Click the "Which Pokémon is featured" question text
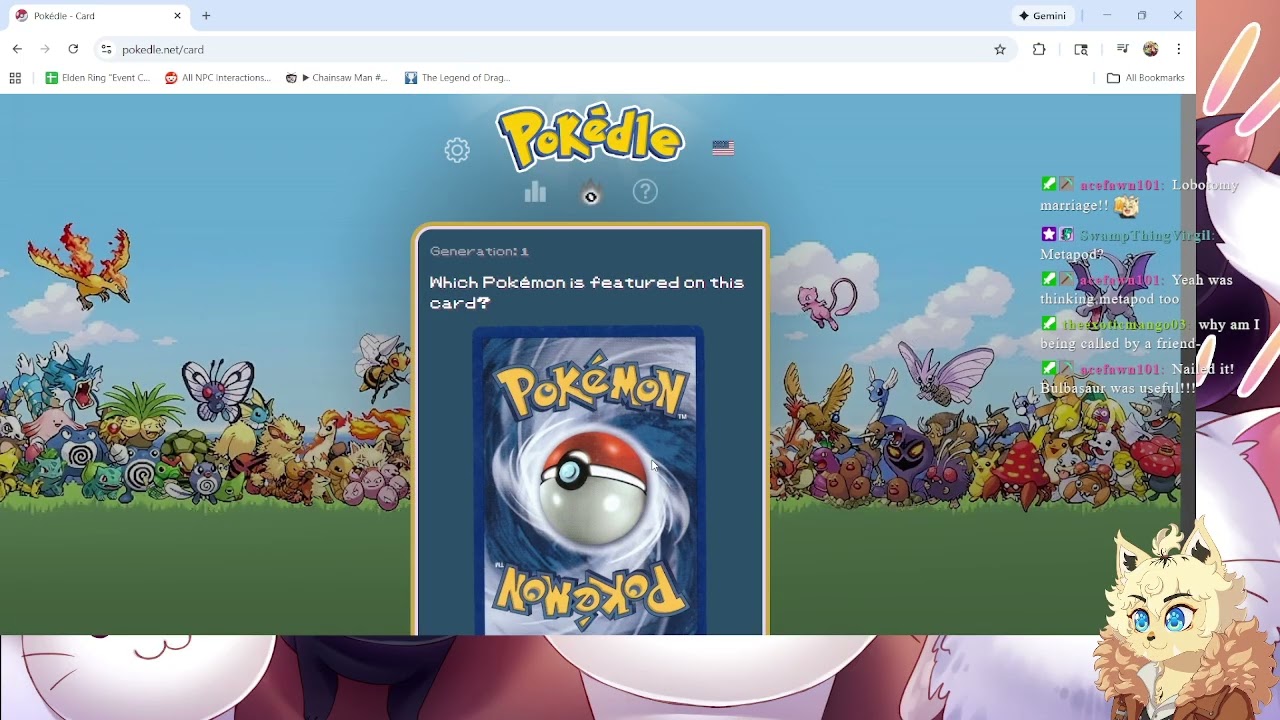Image resolution: width=1280 pixels, height=720 pixels. tap(587, 293)
